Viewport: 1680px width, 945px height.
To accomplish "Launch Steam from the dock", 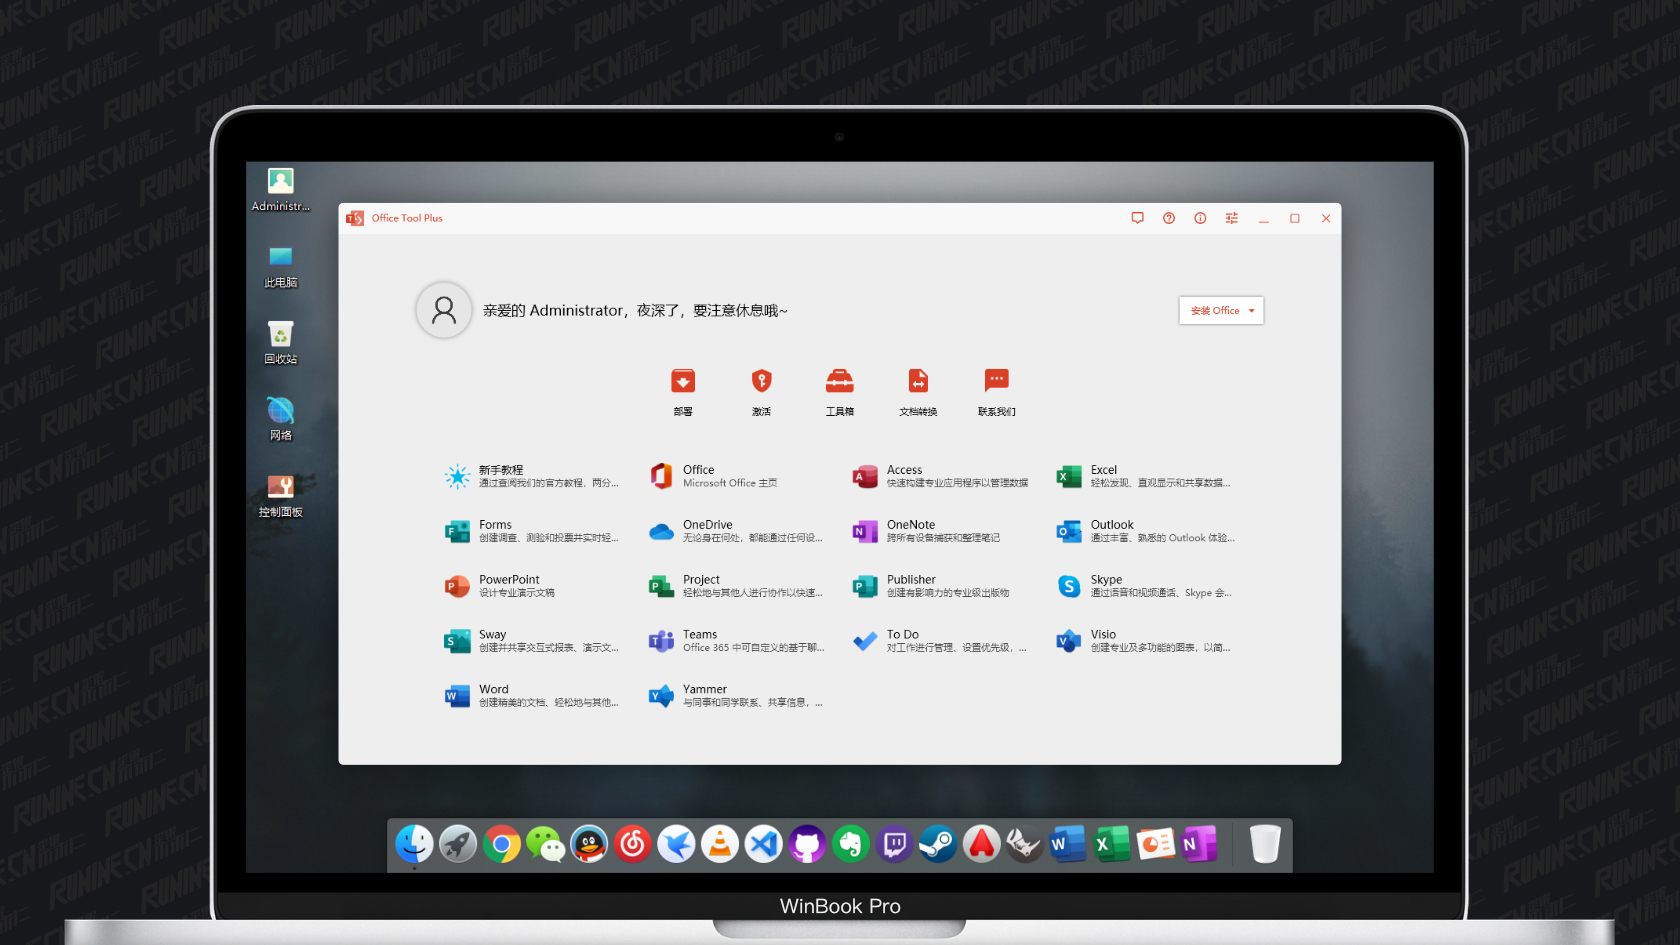I will tap(938, 844).
